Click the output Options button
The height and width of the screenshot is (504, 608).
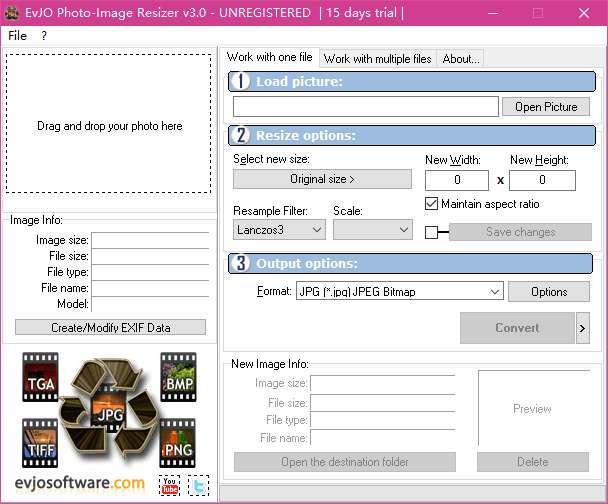[x=549, y=292]
